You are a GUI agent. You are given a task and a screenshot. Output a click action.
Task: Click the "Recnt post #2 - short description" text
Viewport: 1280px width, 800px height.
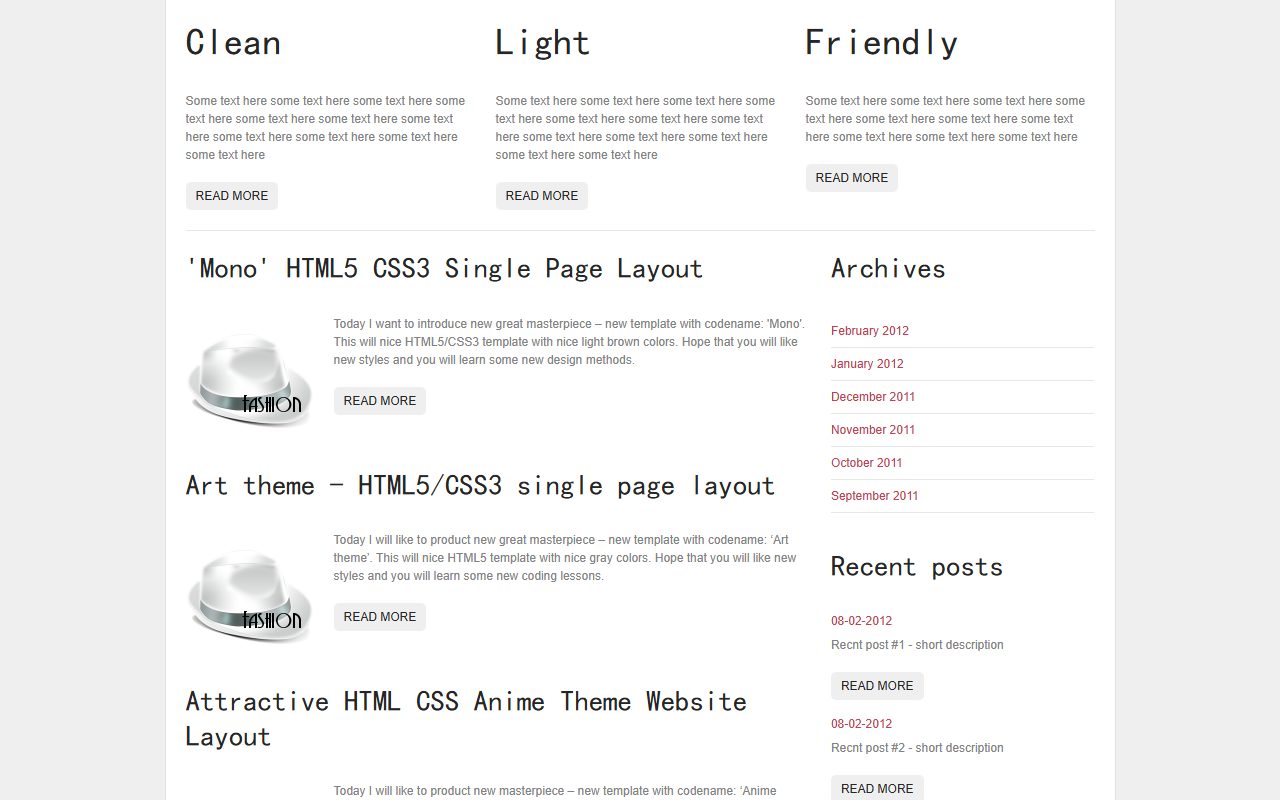click(x=917, y=748)
